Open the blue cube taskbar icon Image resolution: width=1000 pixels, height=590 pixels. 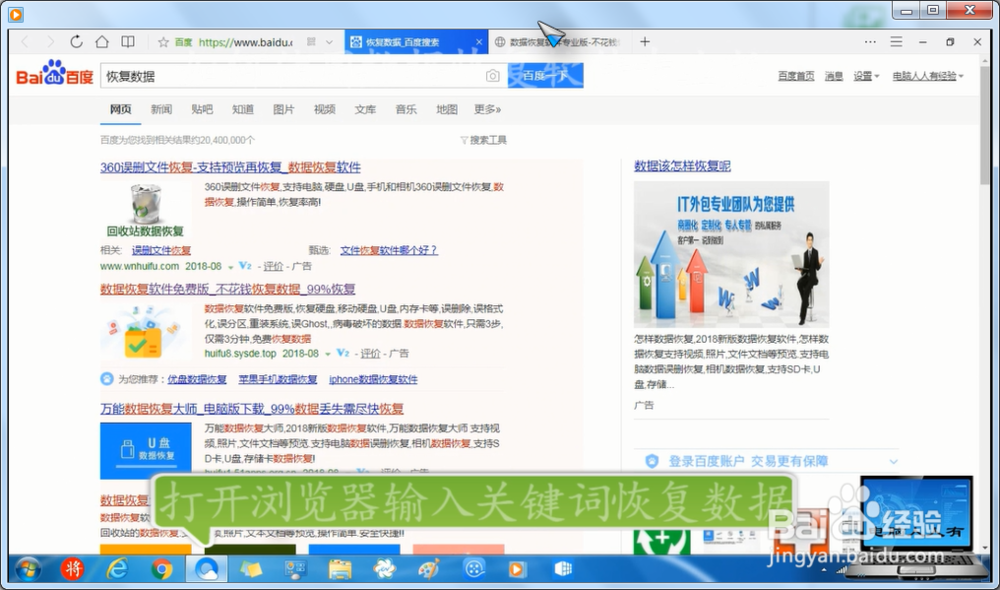563,569
